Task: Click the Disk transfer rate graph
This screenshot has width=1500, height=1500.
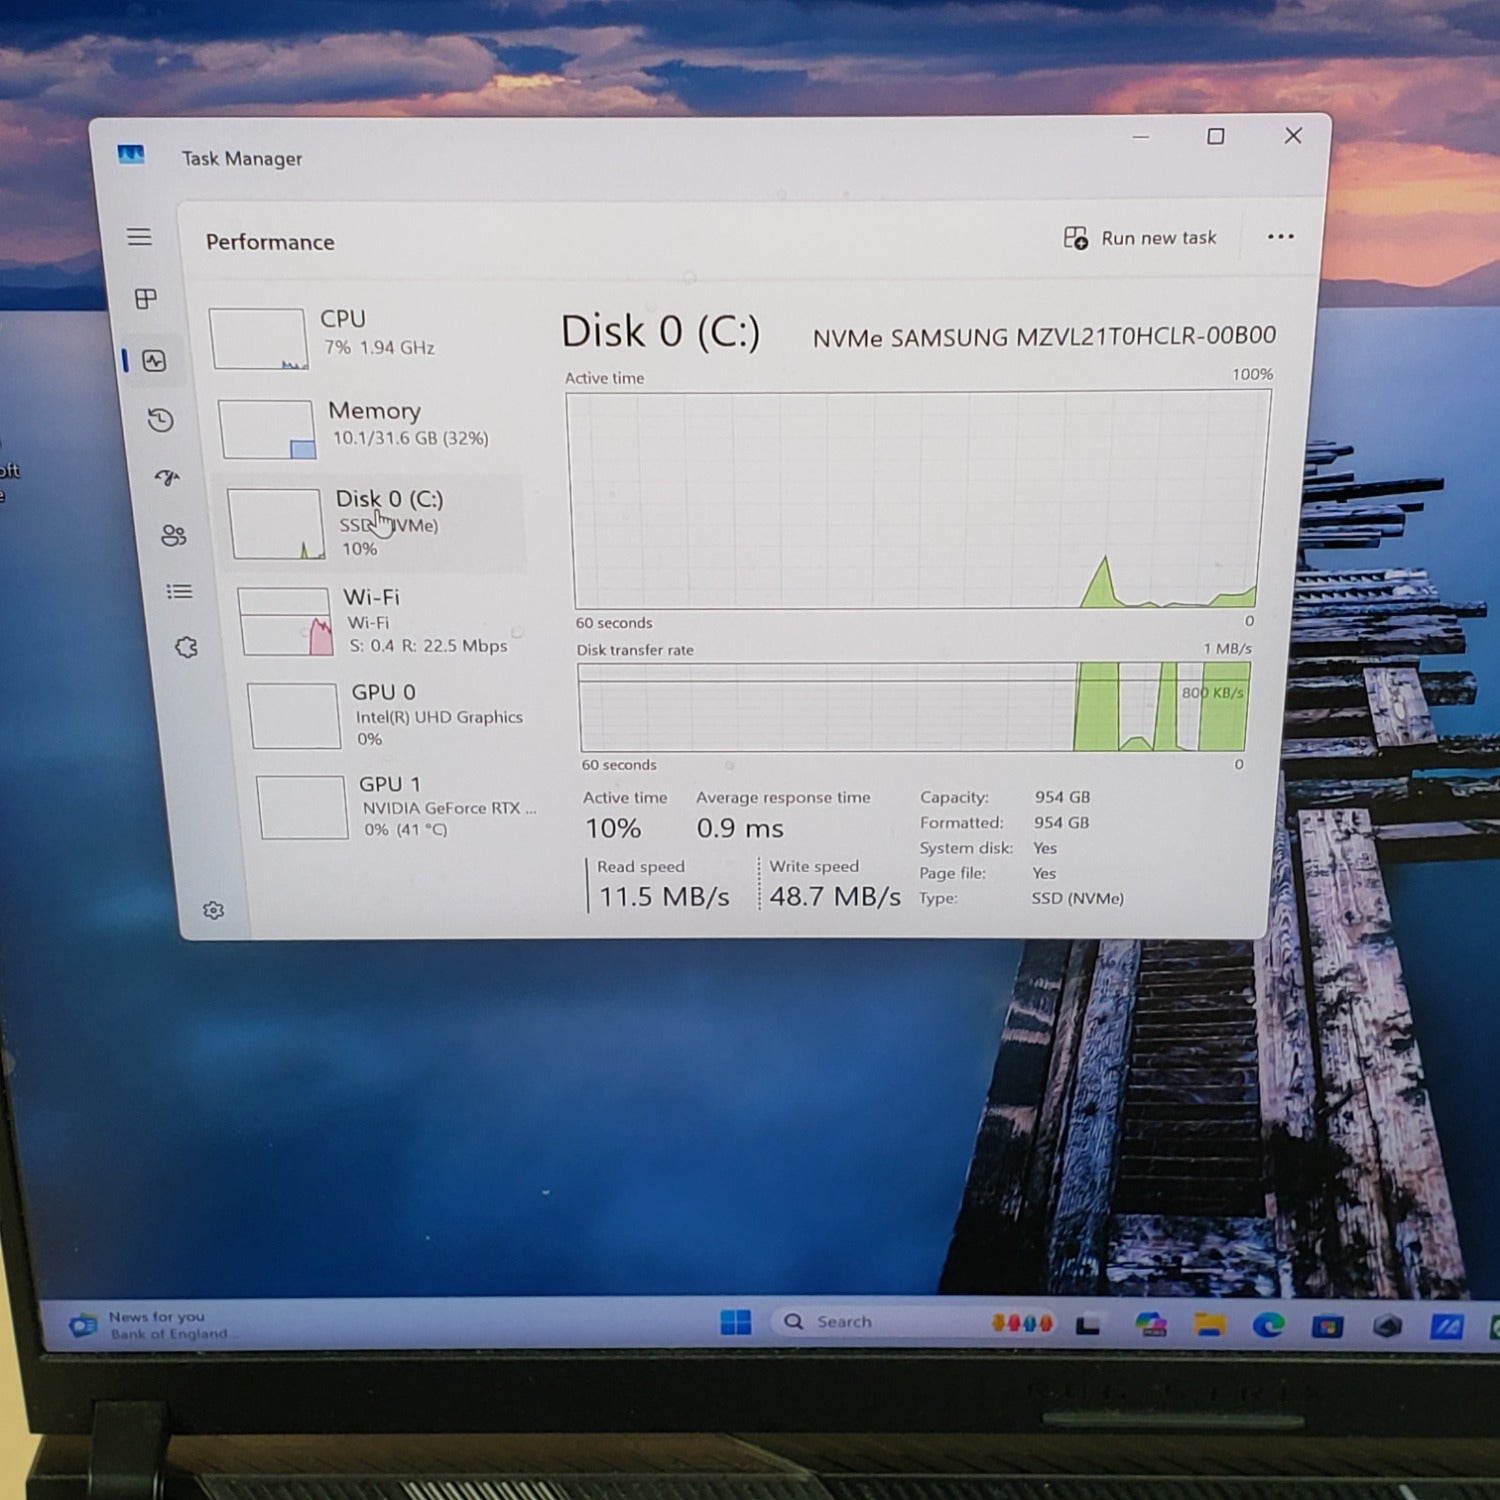Action: pos(912,706)
